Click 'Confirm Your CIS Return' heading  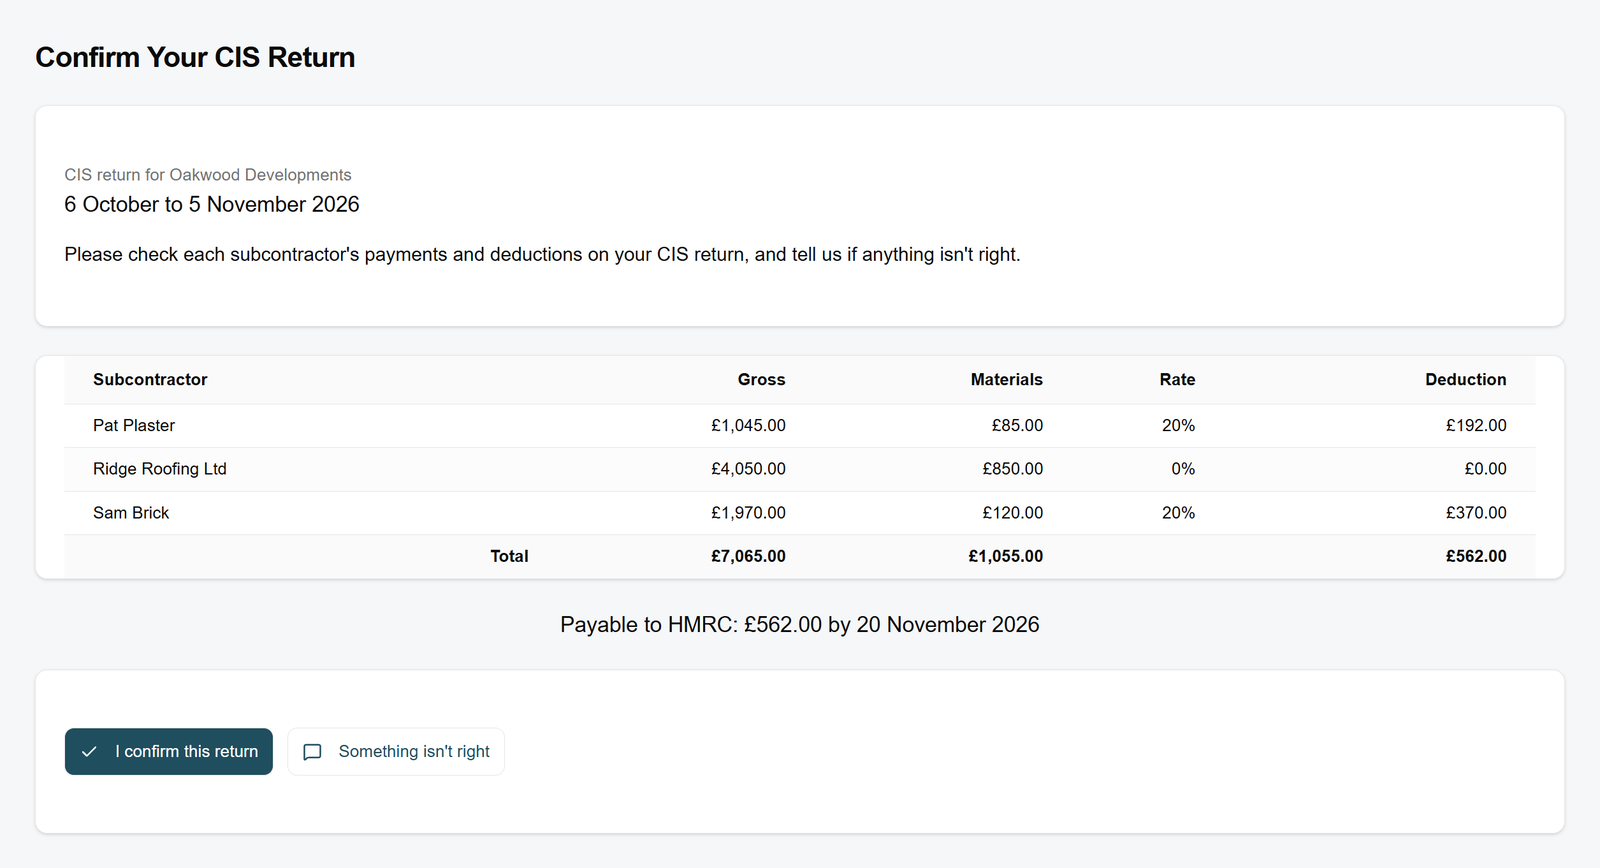(195, 57)
